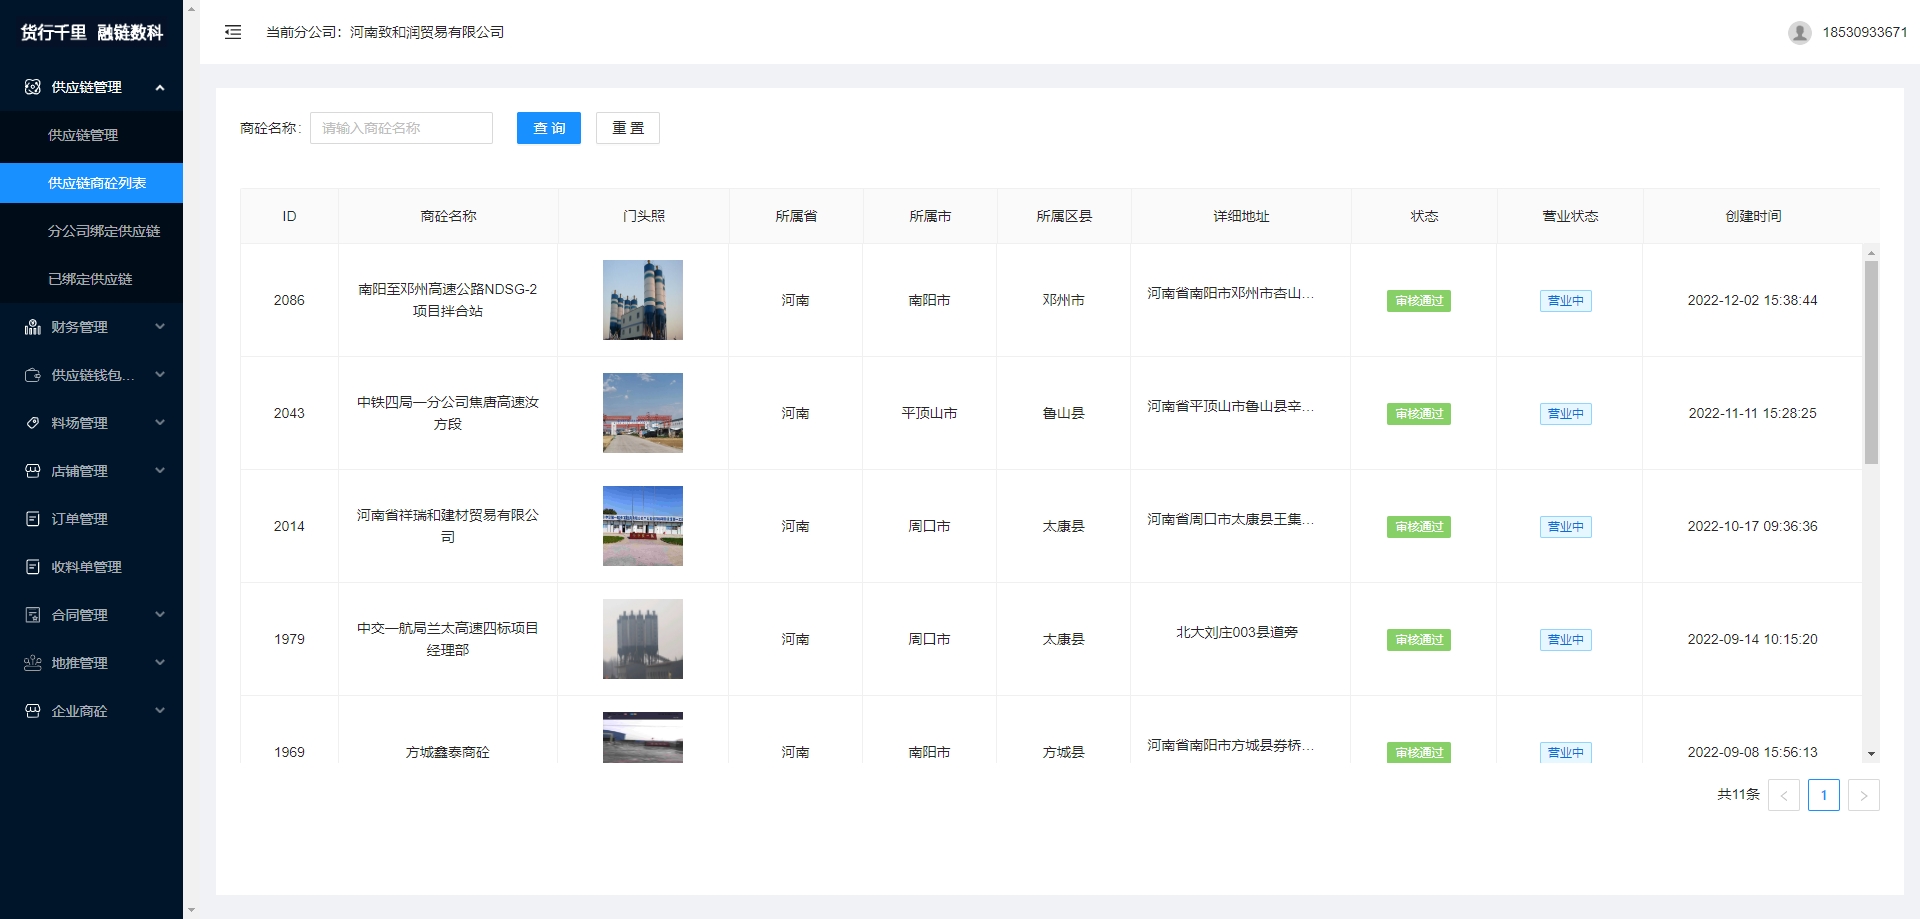
Task: Click name 中铁四局一分公司焦唐高速汝方段
Action: pyautogui.click(x=448, y=413)
